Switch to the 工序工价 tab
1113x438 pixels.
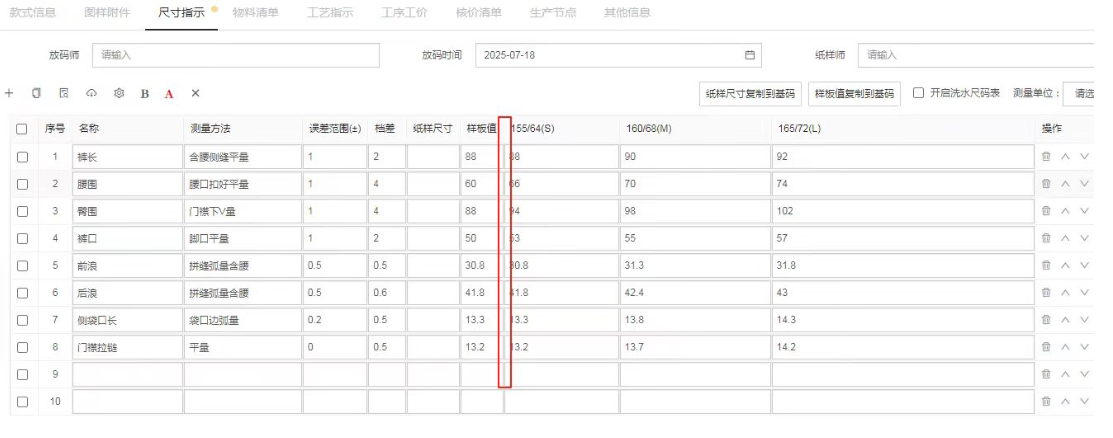tap(404, 13)
